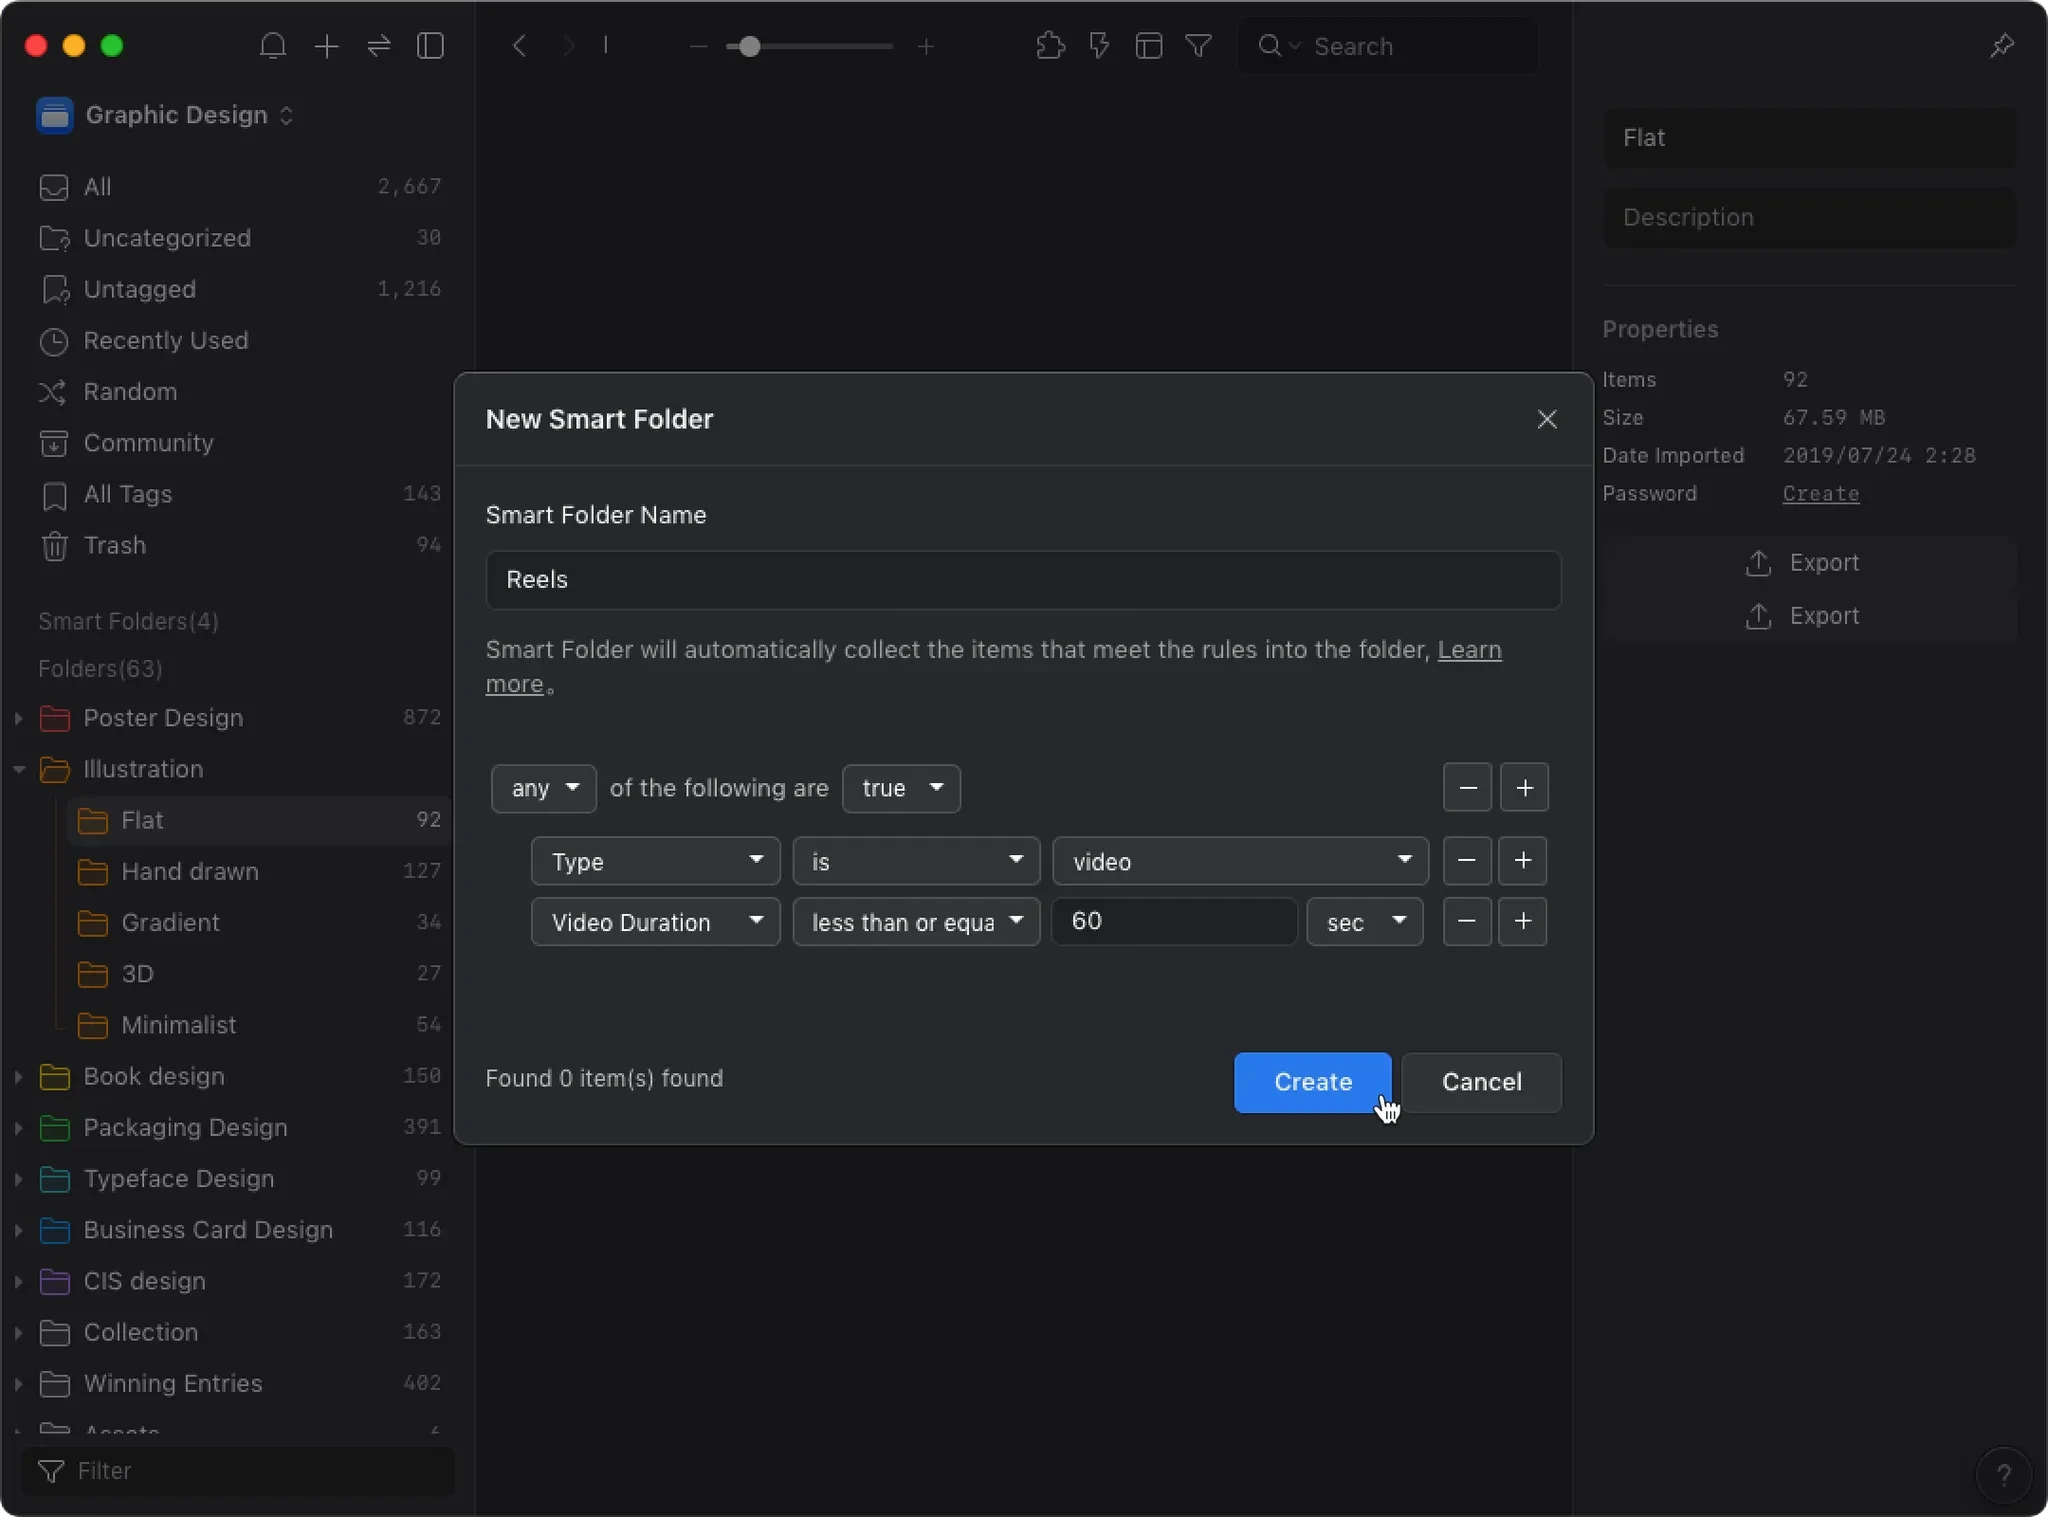The image size is (2048, 1517).
Task: Open the help question mark button
Action: pyautogui.click(x=2004, y=1474)
